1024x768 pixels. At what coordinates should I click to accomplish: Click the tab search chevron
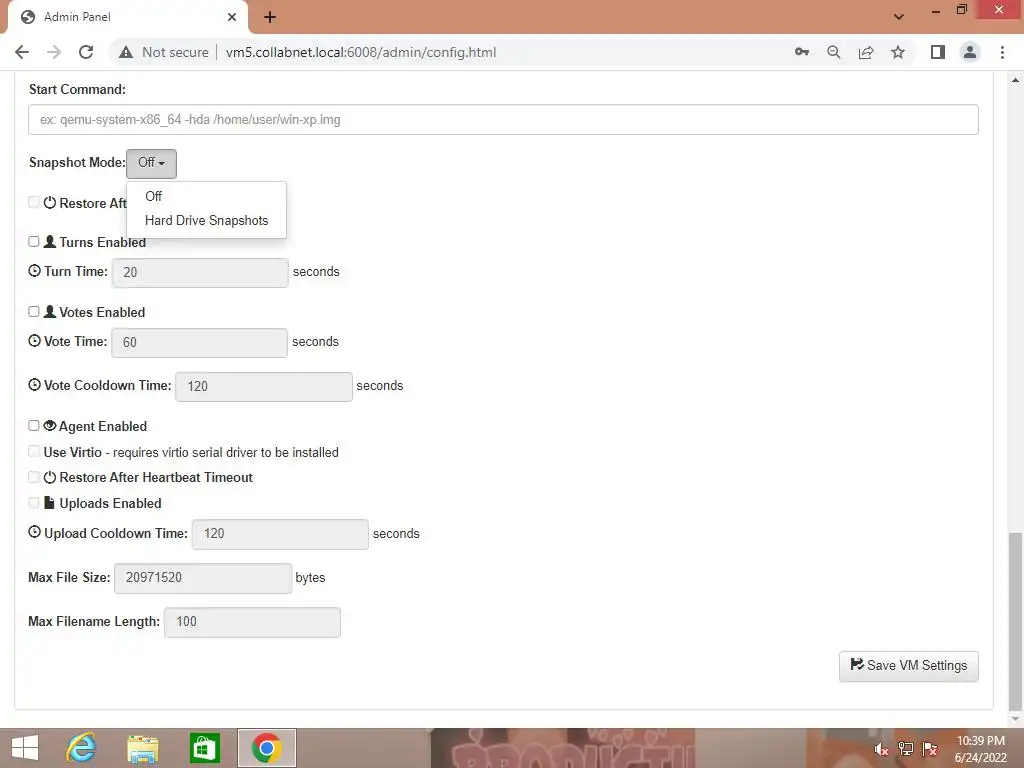pos(899,17)
